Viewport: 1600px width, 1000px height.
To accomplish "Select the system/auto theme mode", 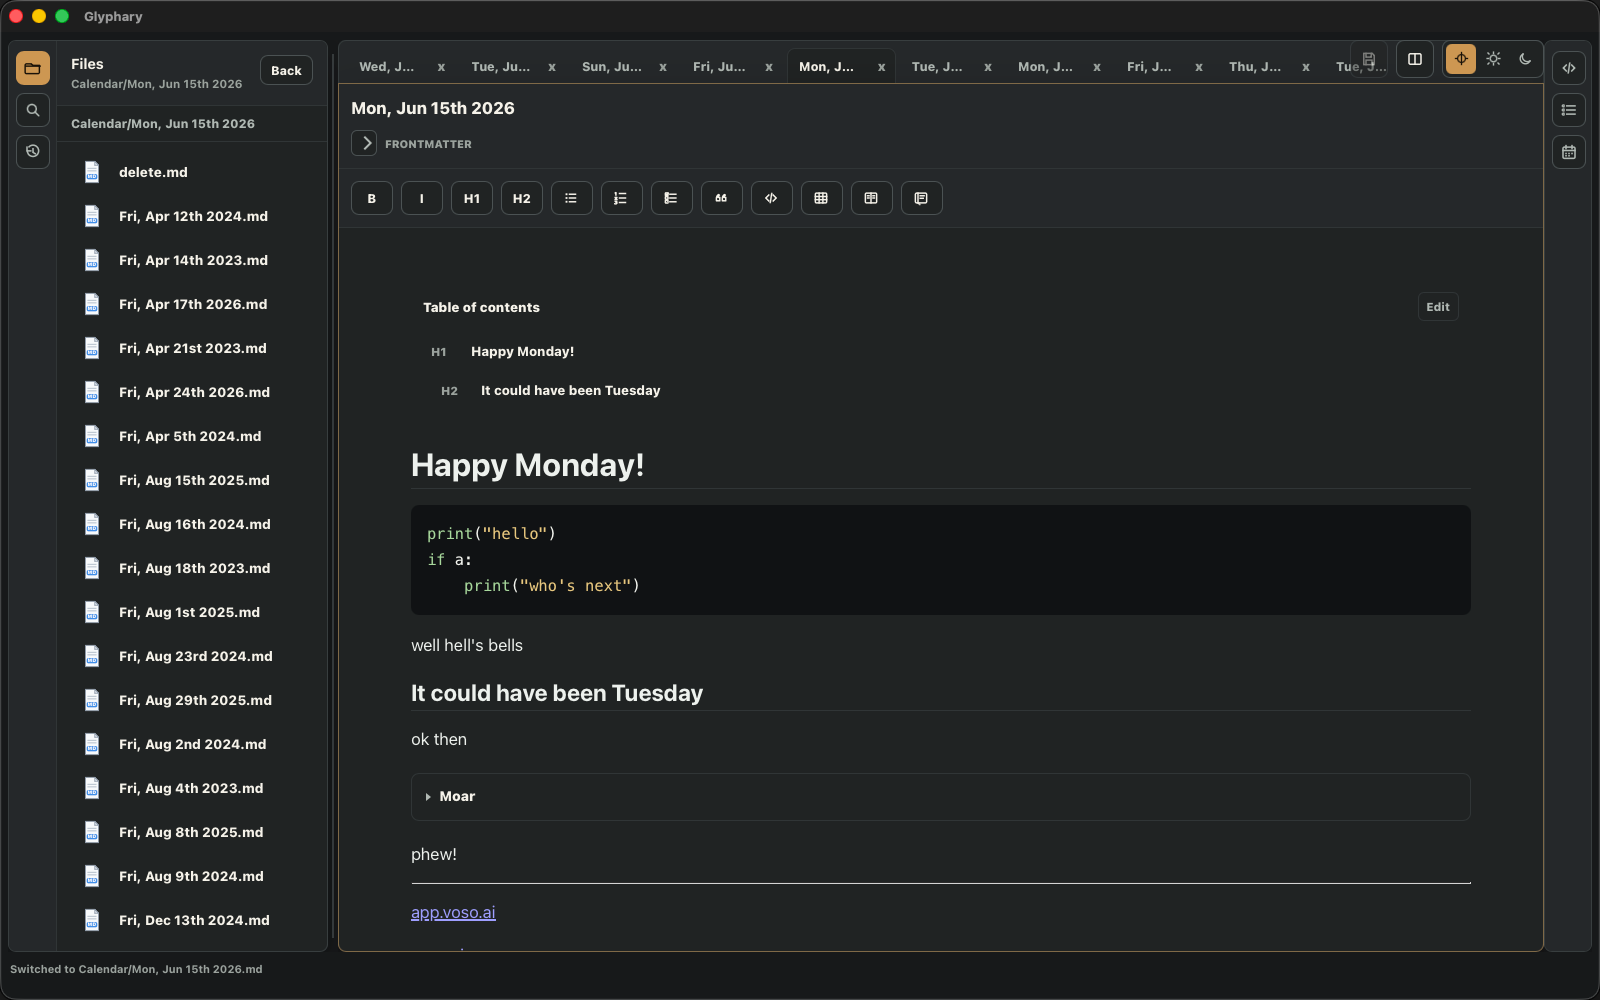I will [x=1461, y=59].
